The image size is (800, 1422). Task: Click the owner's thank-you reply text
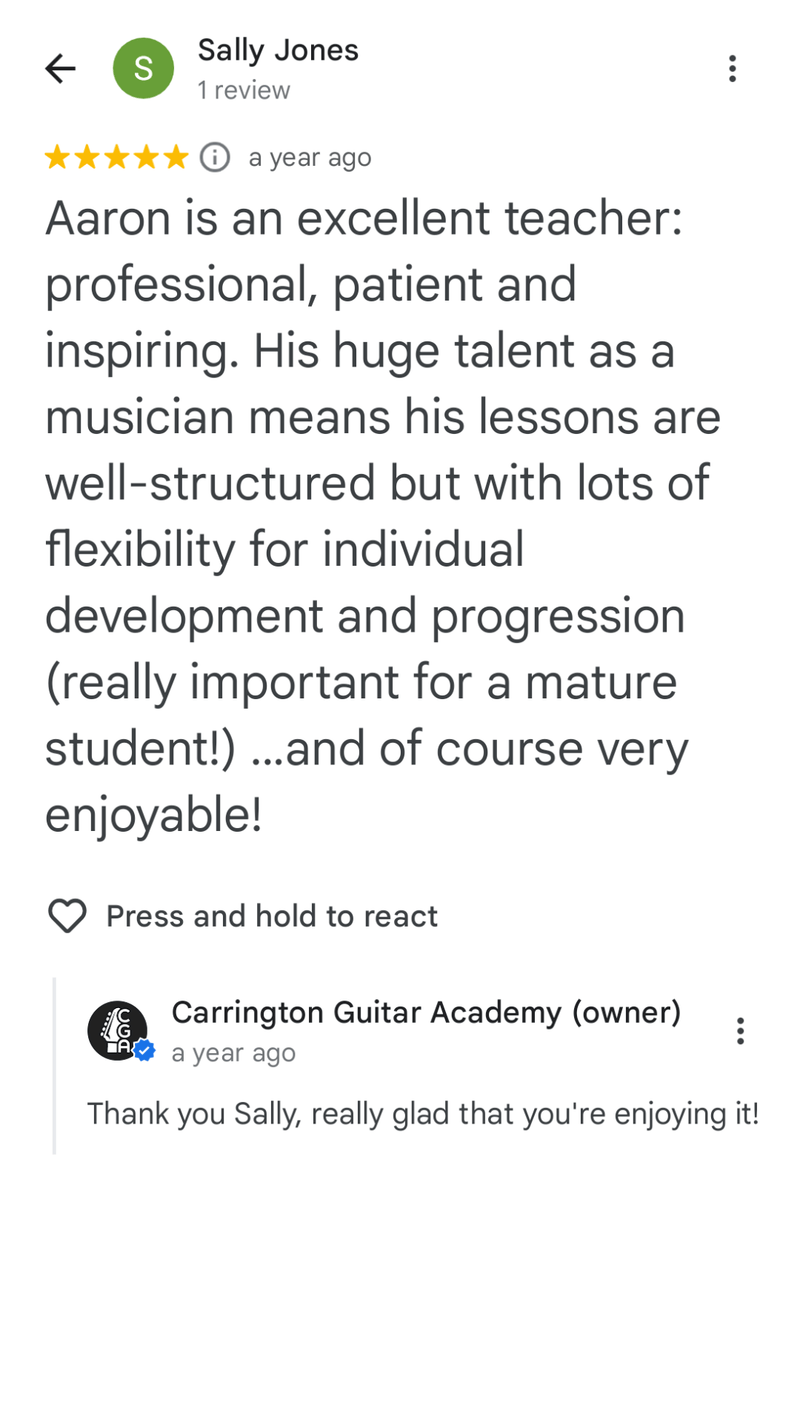click(x=423, y=1113)
